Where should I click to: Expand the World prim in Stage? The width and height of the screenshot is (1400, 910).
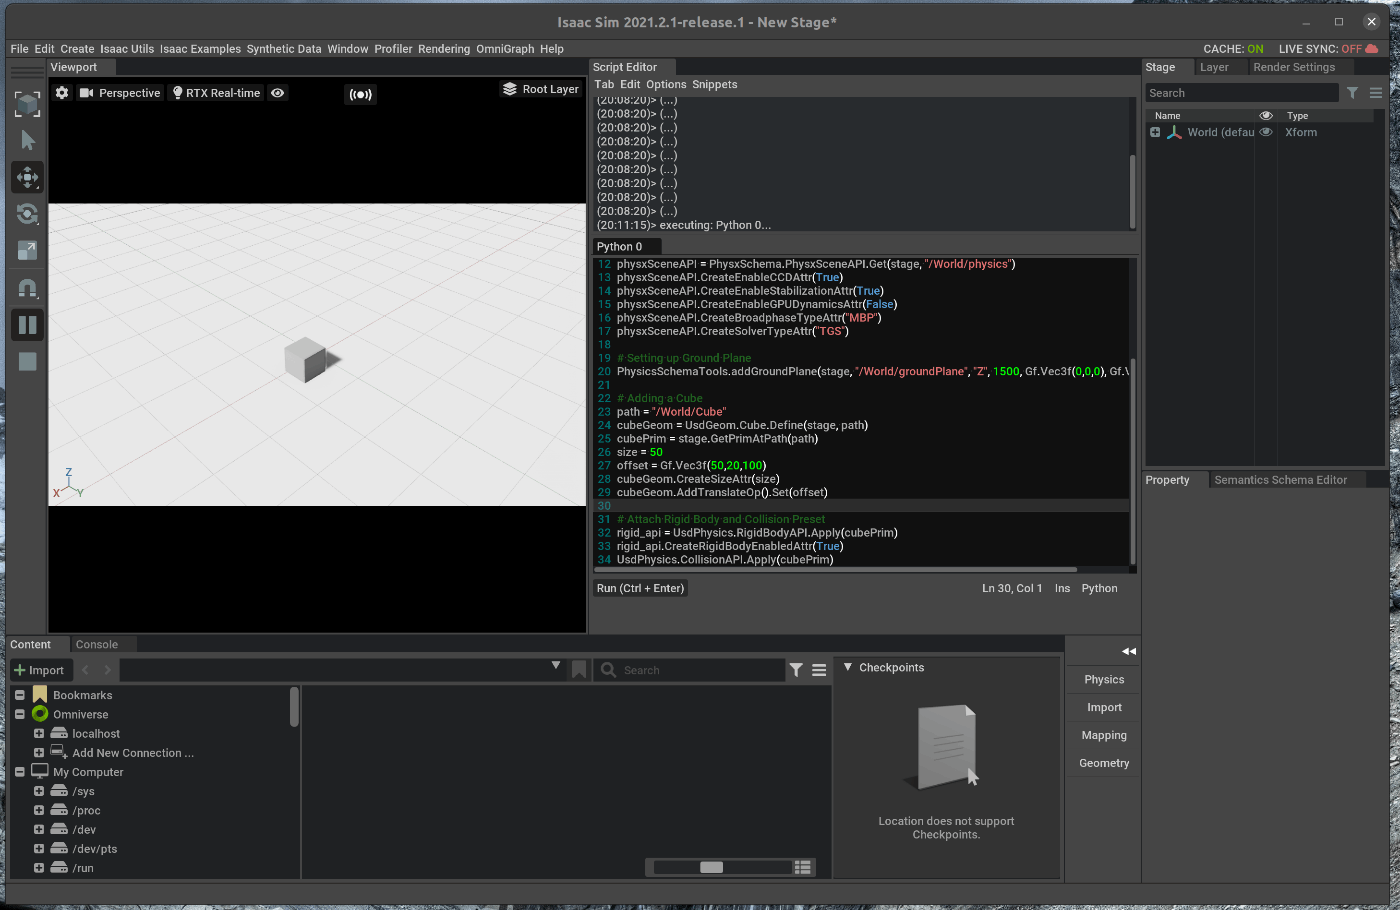1155,132
